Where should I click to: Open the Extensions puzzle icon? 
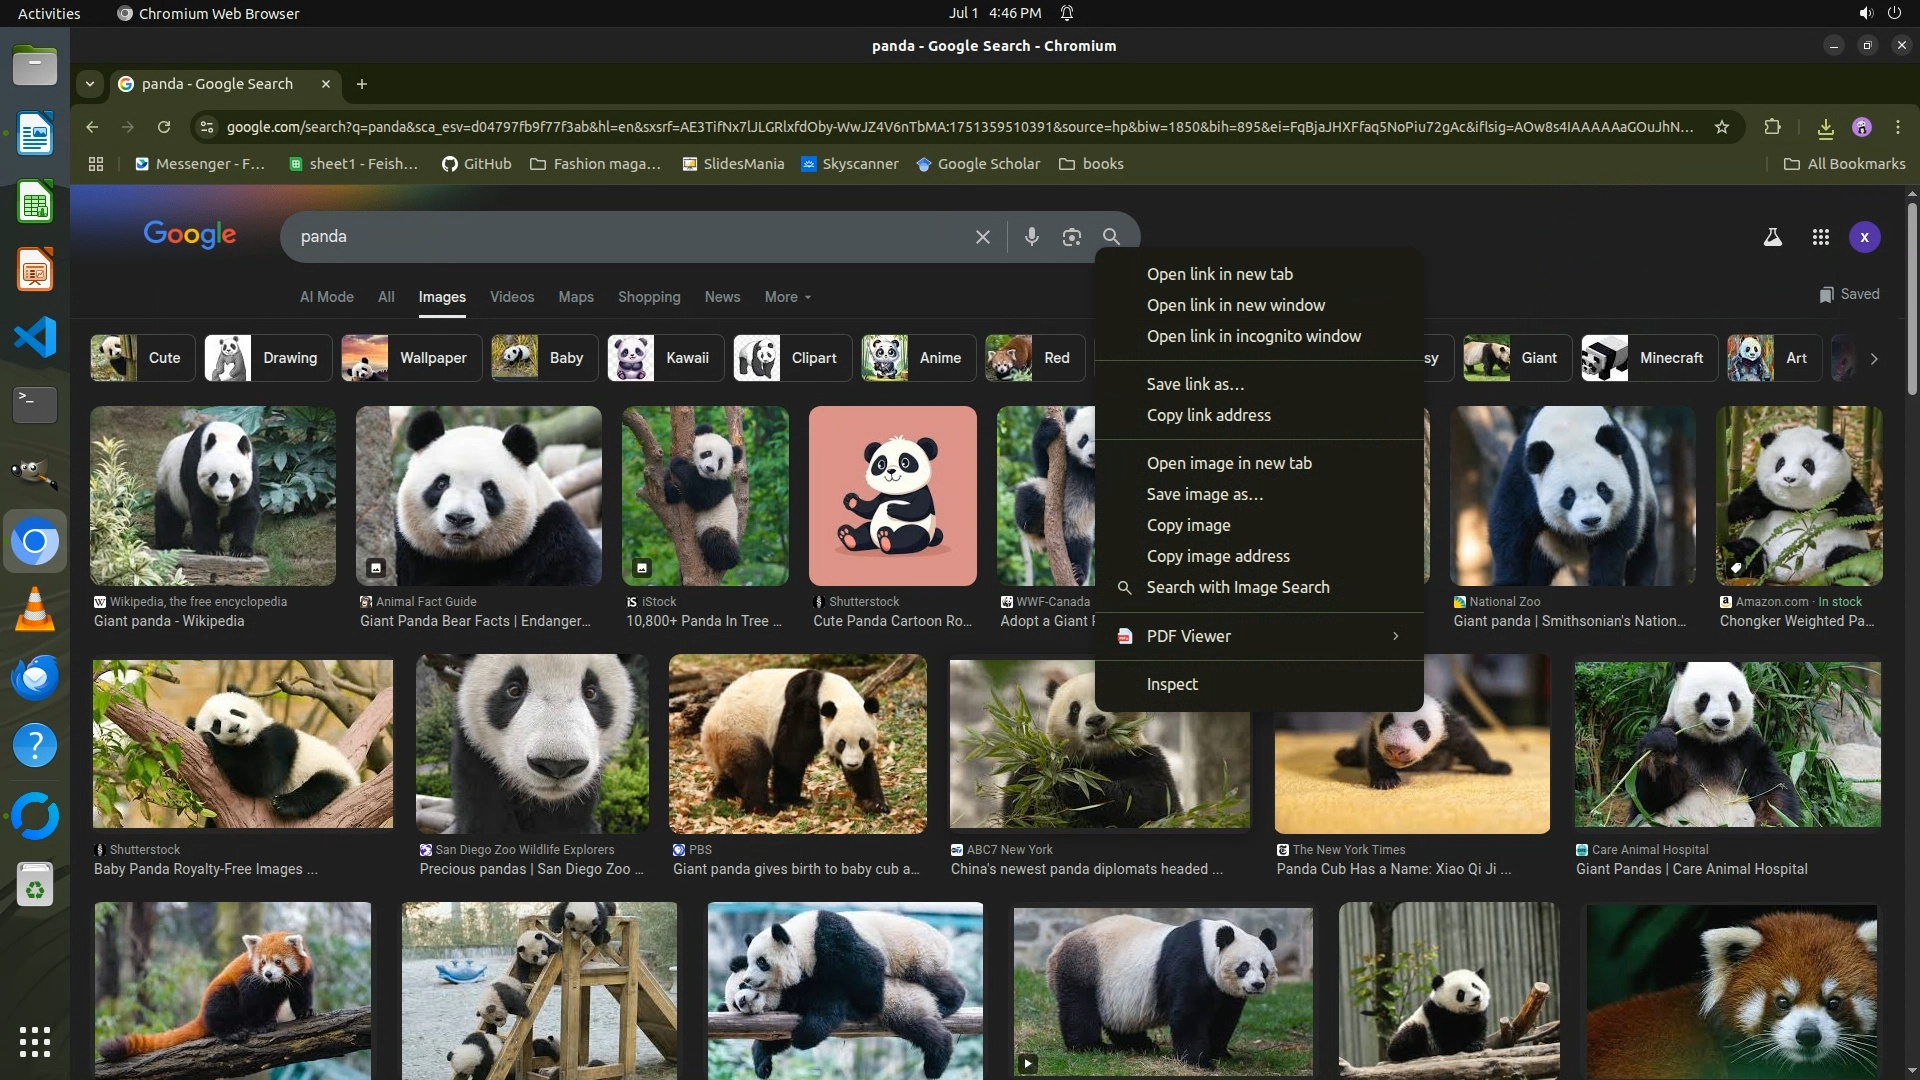coord(1772,127)
